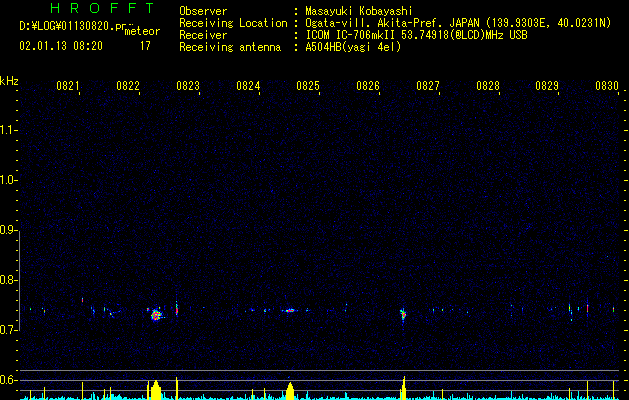Click the horizontal meteor echo before 0825
This screenshot has height=400, width=629.
[290, 310]
